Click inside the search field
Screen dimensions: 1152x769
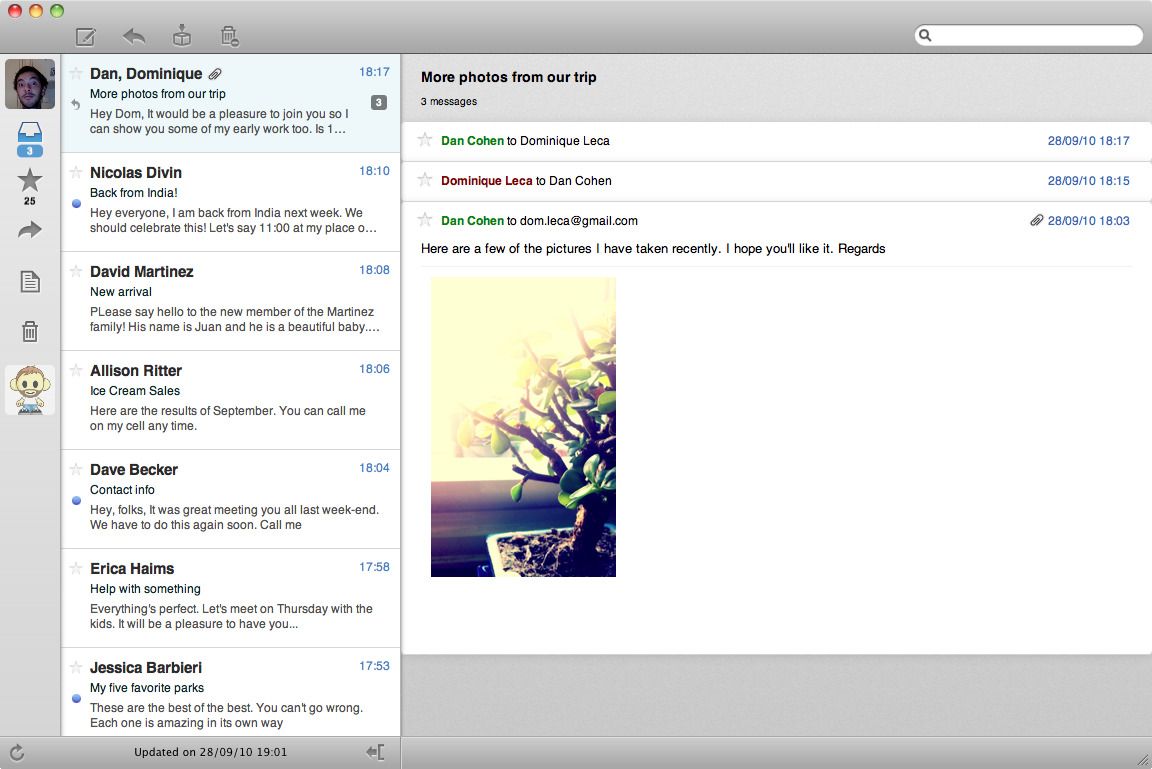[1030, 35]
